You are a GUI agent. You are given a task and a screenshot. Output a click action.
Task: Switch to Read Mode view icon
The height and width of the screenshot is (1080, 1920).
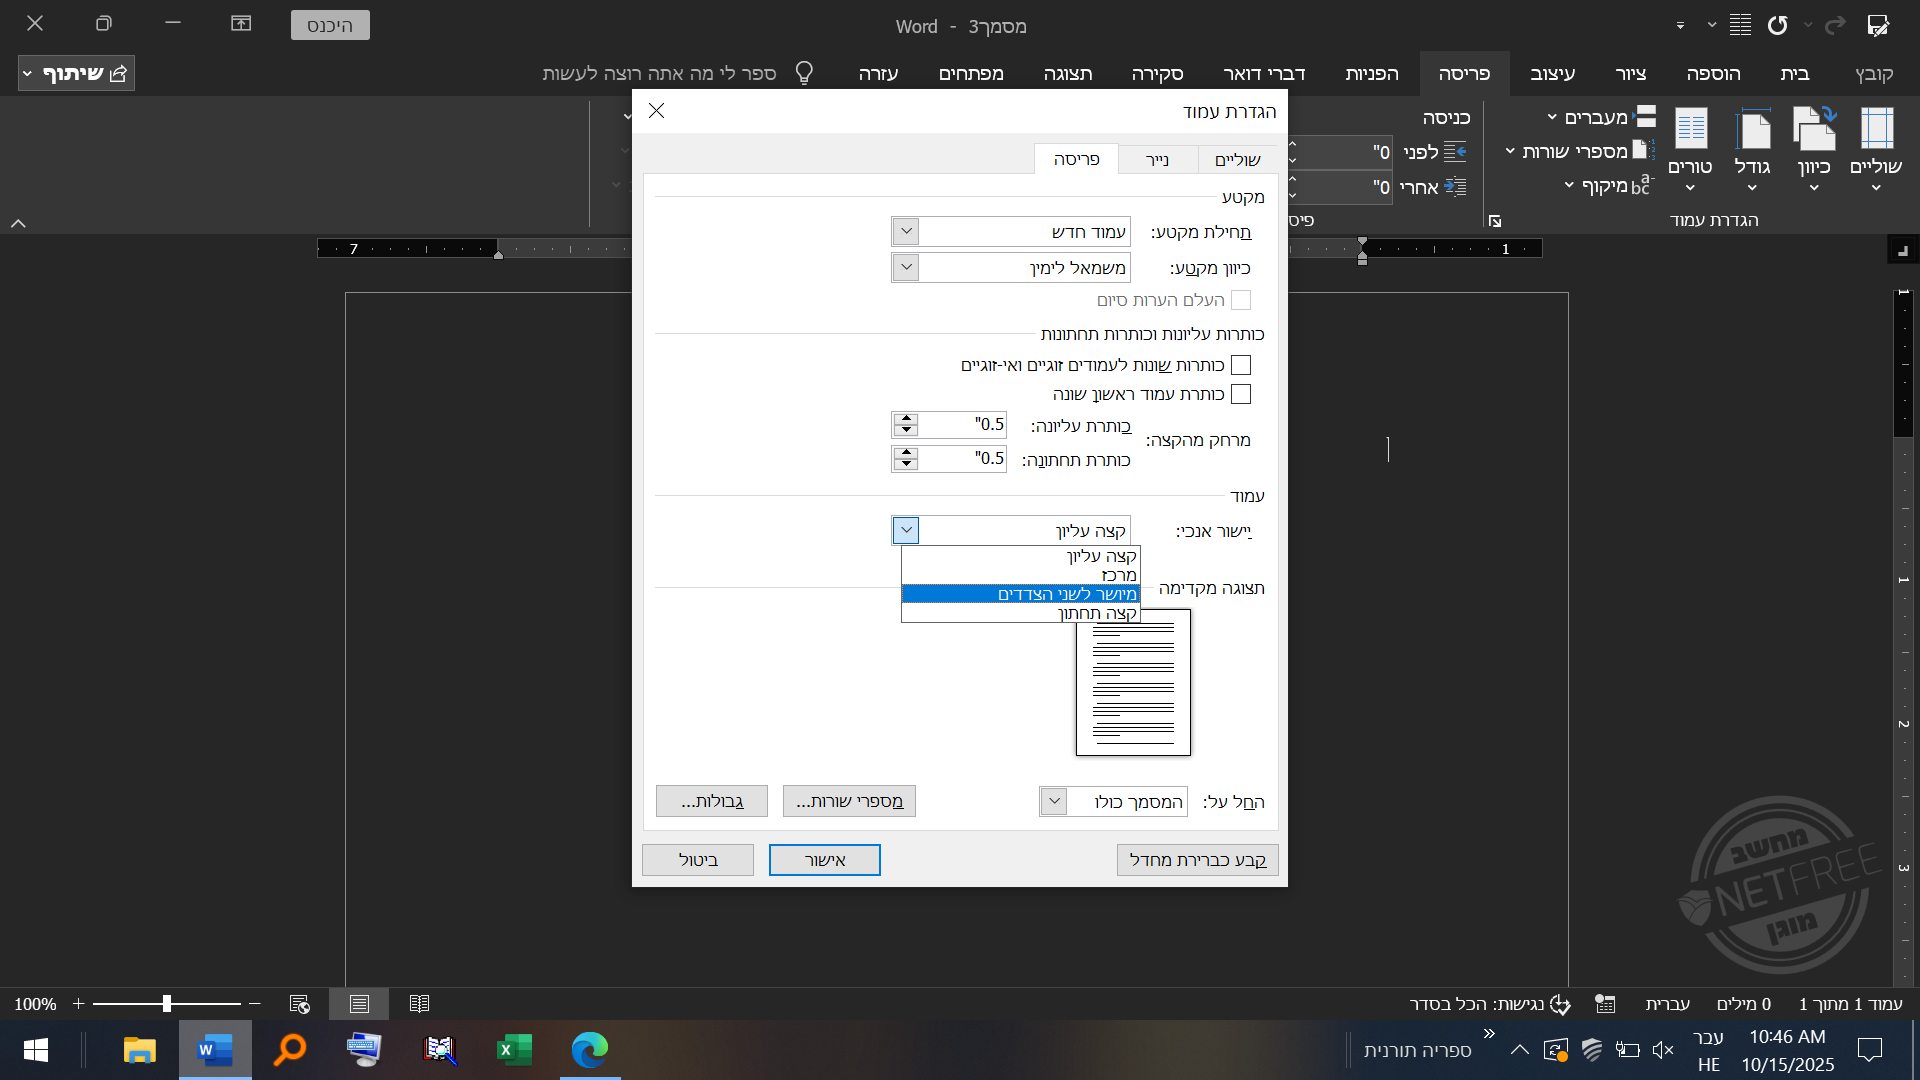tap(420, 1003)
